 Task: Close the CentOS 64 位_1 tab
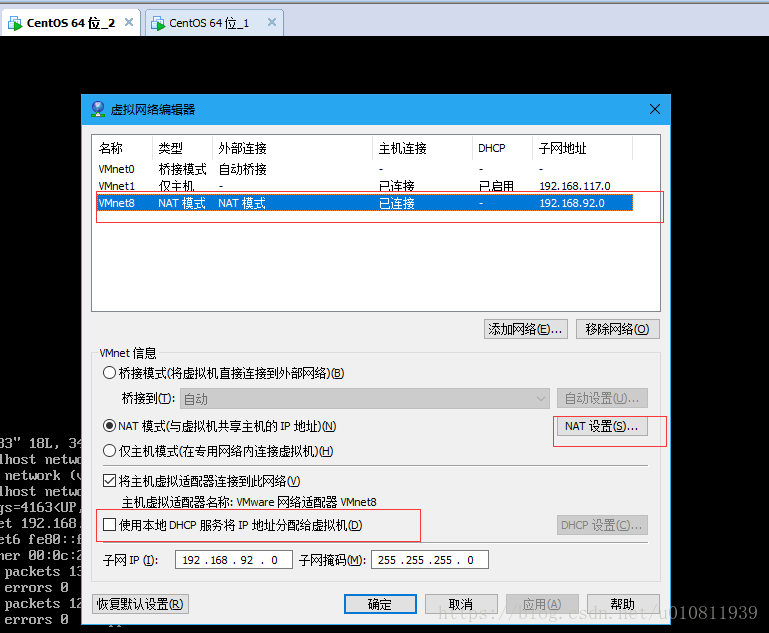coord(272,22)
